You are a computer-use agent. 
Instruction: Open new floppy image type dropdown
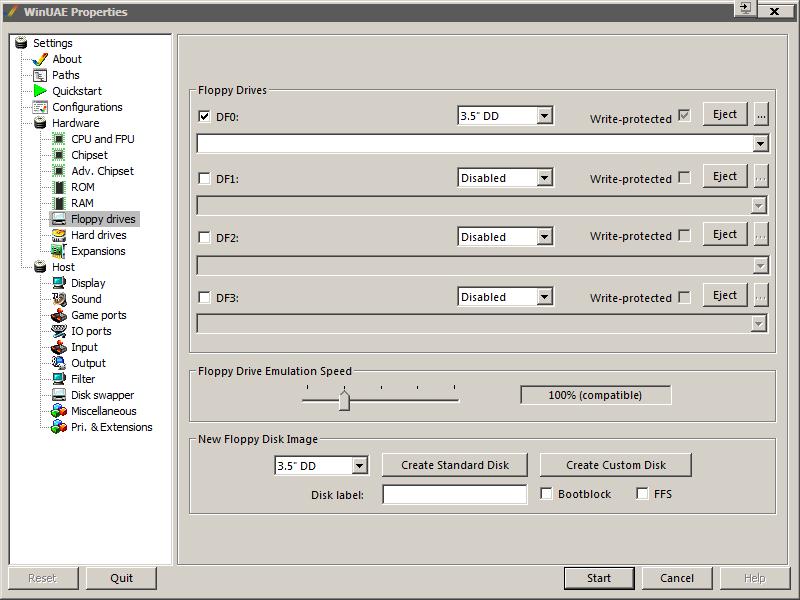[x=359, y=465]
